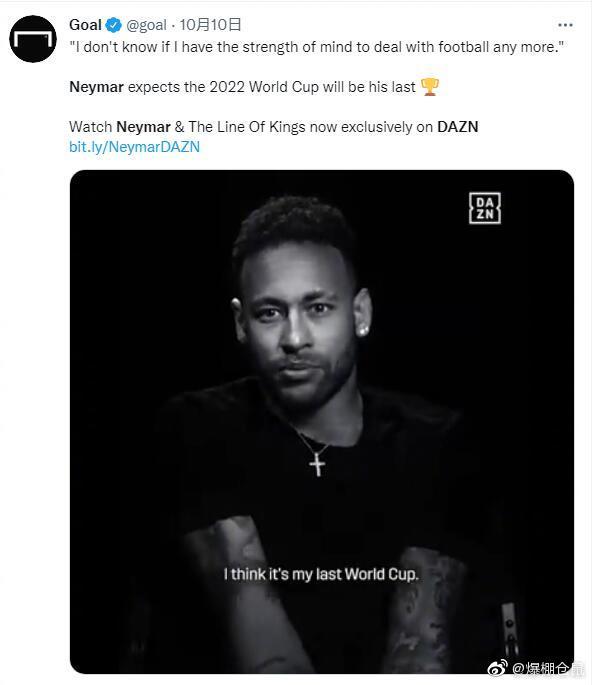Viewport: 592px width, 685px height.
Task: Click the trophy emoji in the tweet
Action: tap(429, 86)
